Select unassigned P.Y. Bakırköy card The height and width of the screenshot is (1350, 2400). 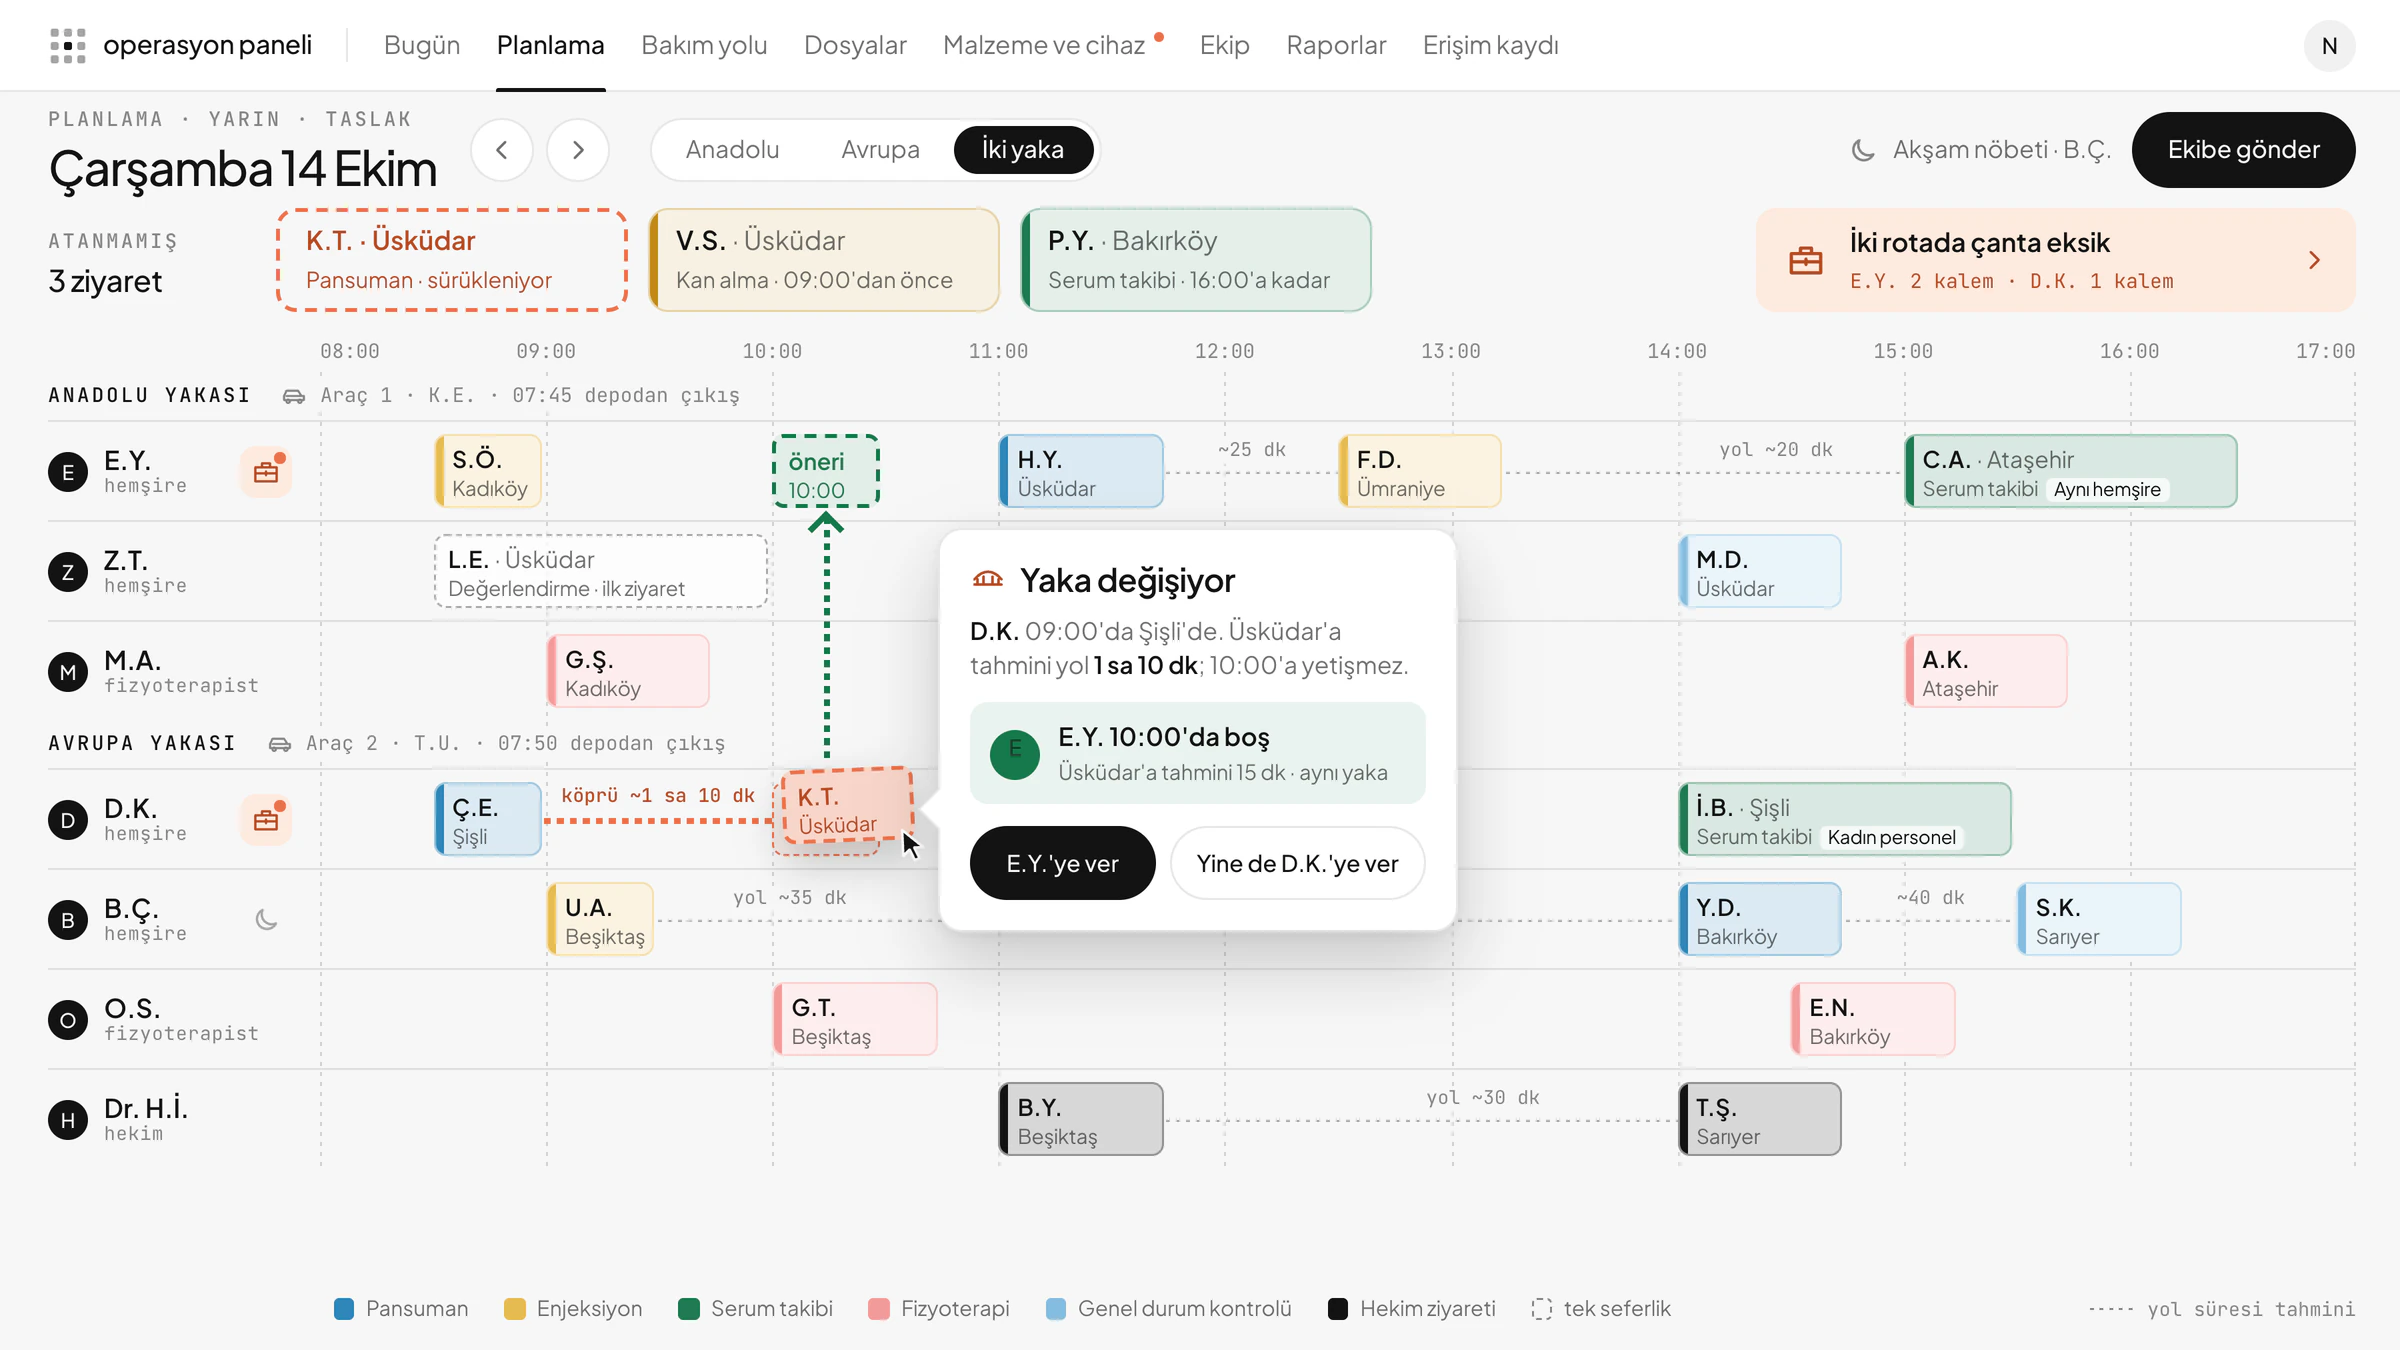point(1196,260)
